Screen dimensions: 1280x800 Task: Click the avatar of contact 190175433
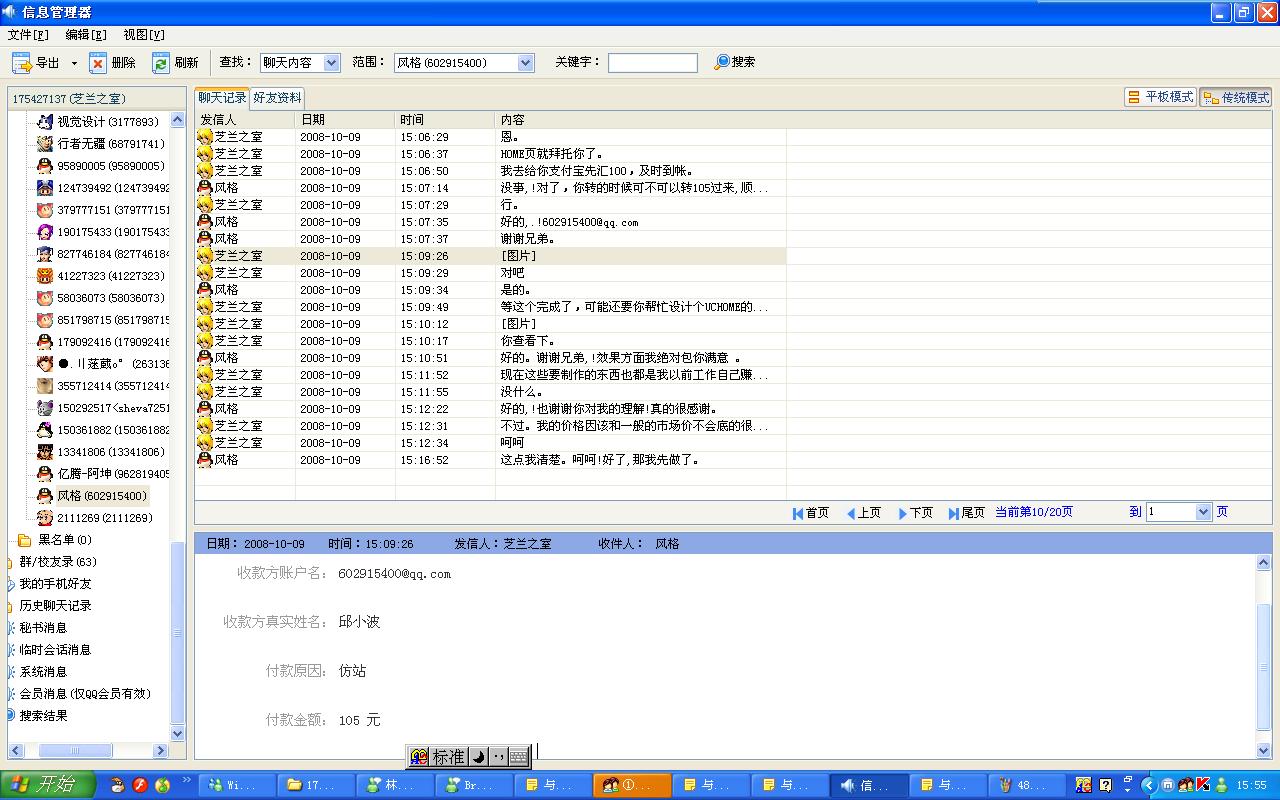(44, 232)
